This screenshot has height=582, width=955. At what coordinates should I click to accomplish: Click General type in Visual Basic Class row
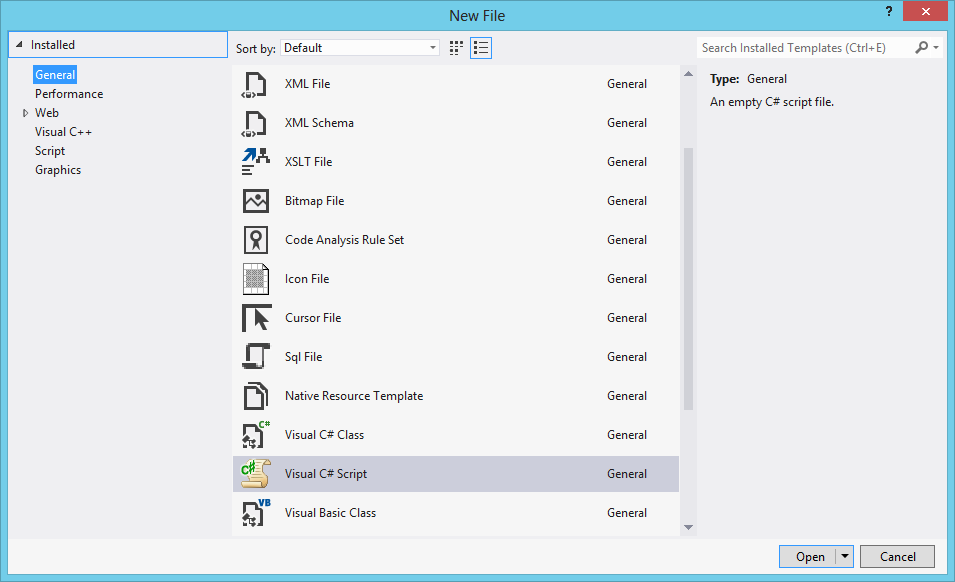click(x=627, y=513)
